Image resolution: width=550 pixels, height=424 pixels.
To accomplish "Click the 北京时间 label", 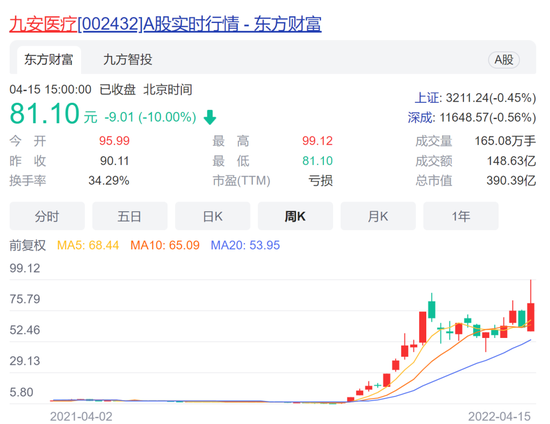I will tap(168, 90).
